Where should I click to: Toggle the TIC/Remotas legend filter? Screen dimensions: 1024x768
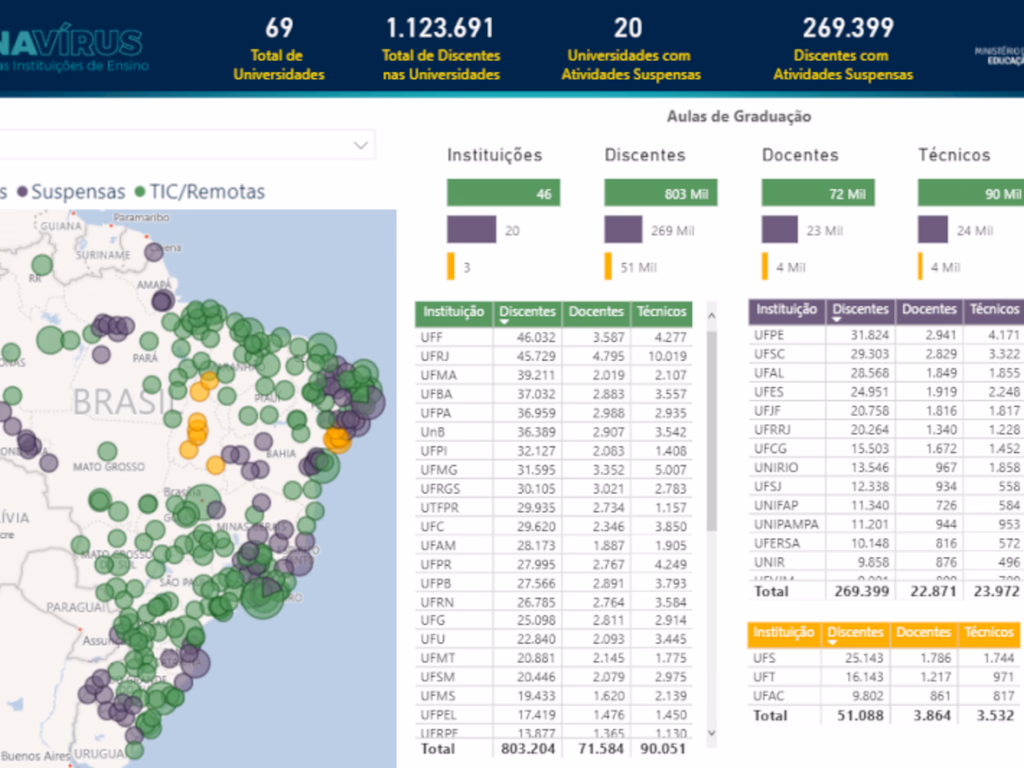coord(210,191)
